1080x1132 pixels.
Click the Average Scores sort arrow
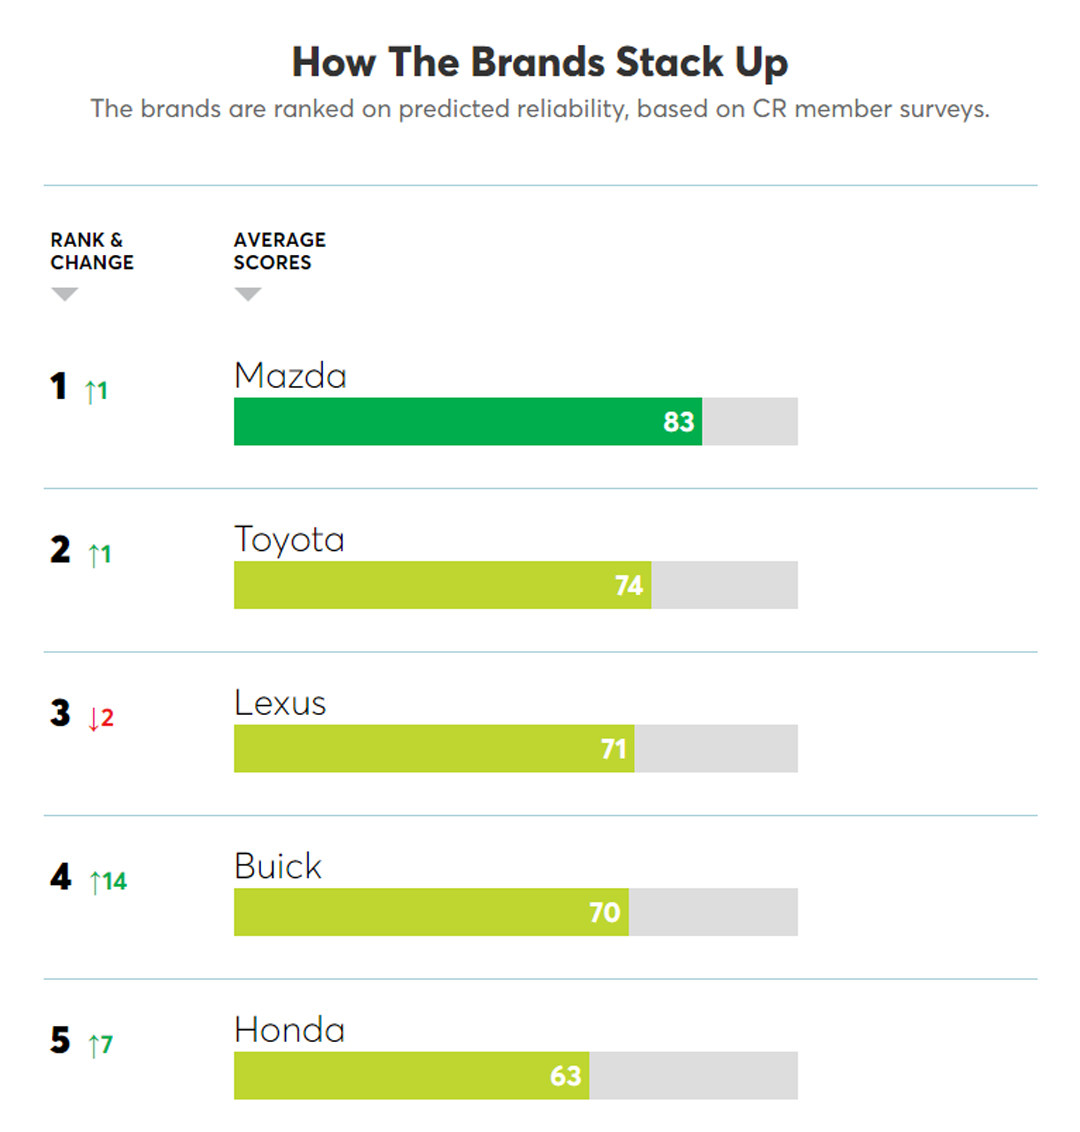(247, 294)
